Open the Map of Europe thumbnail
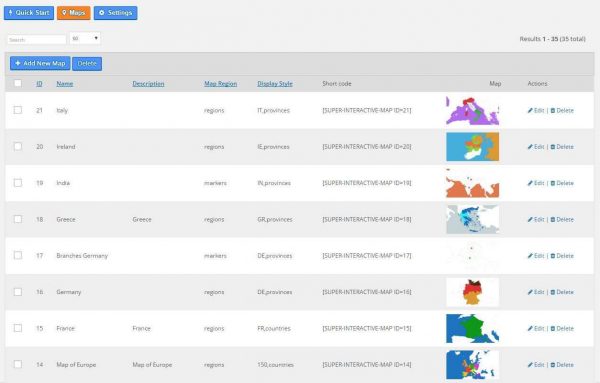 [x=473, y=365]
